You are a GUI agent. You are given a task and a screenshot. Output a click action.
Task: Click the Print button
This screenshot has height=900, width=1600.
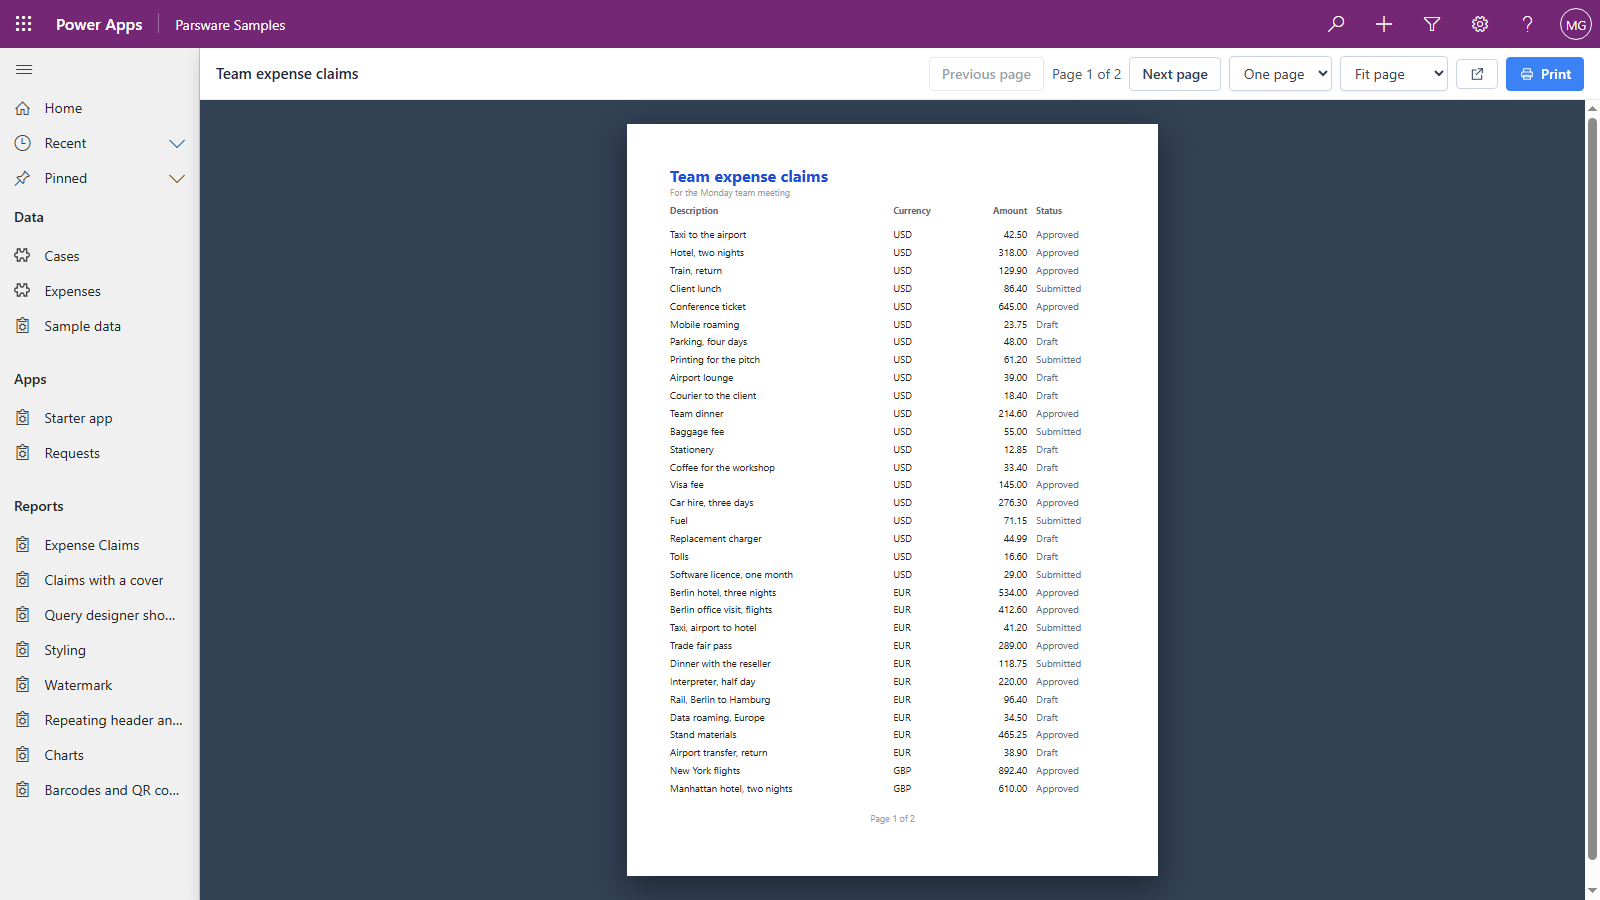[x=1545, y=74]
